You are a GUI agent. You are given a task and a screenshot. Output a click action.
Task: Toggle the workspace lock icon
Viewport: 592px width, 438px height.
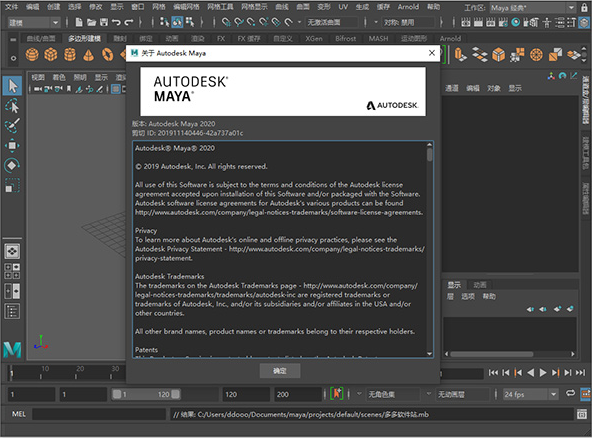(x=584, y=8)
